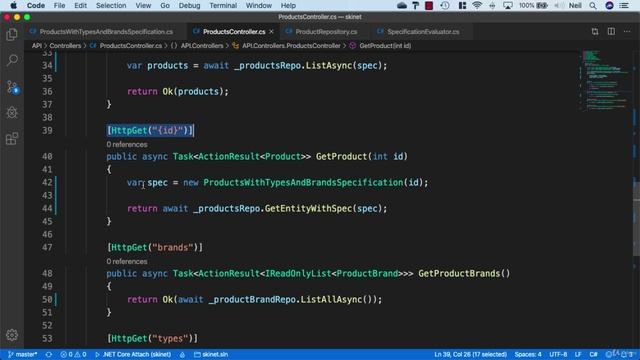The image size is (640, 360).
Task: Click the AirPlay display icon in menu bar
Action: (x=508, y=5)
